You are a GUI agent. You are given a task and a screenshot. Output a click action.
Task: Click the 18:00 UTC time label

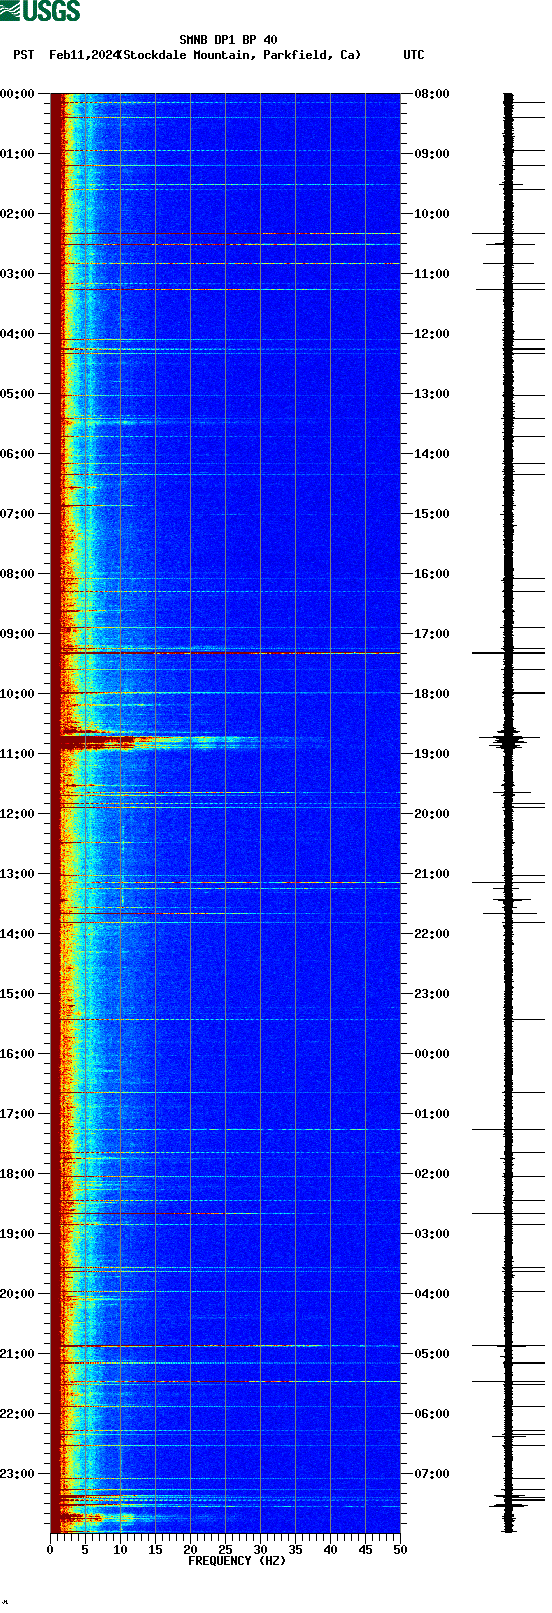pos(432,694)
